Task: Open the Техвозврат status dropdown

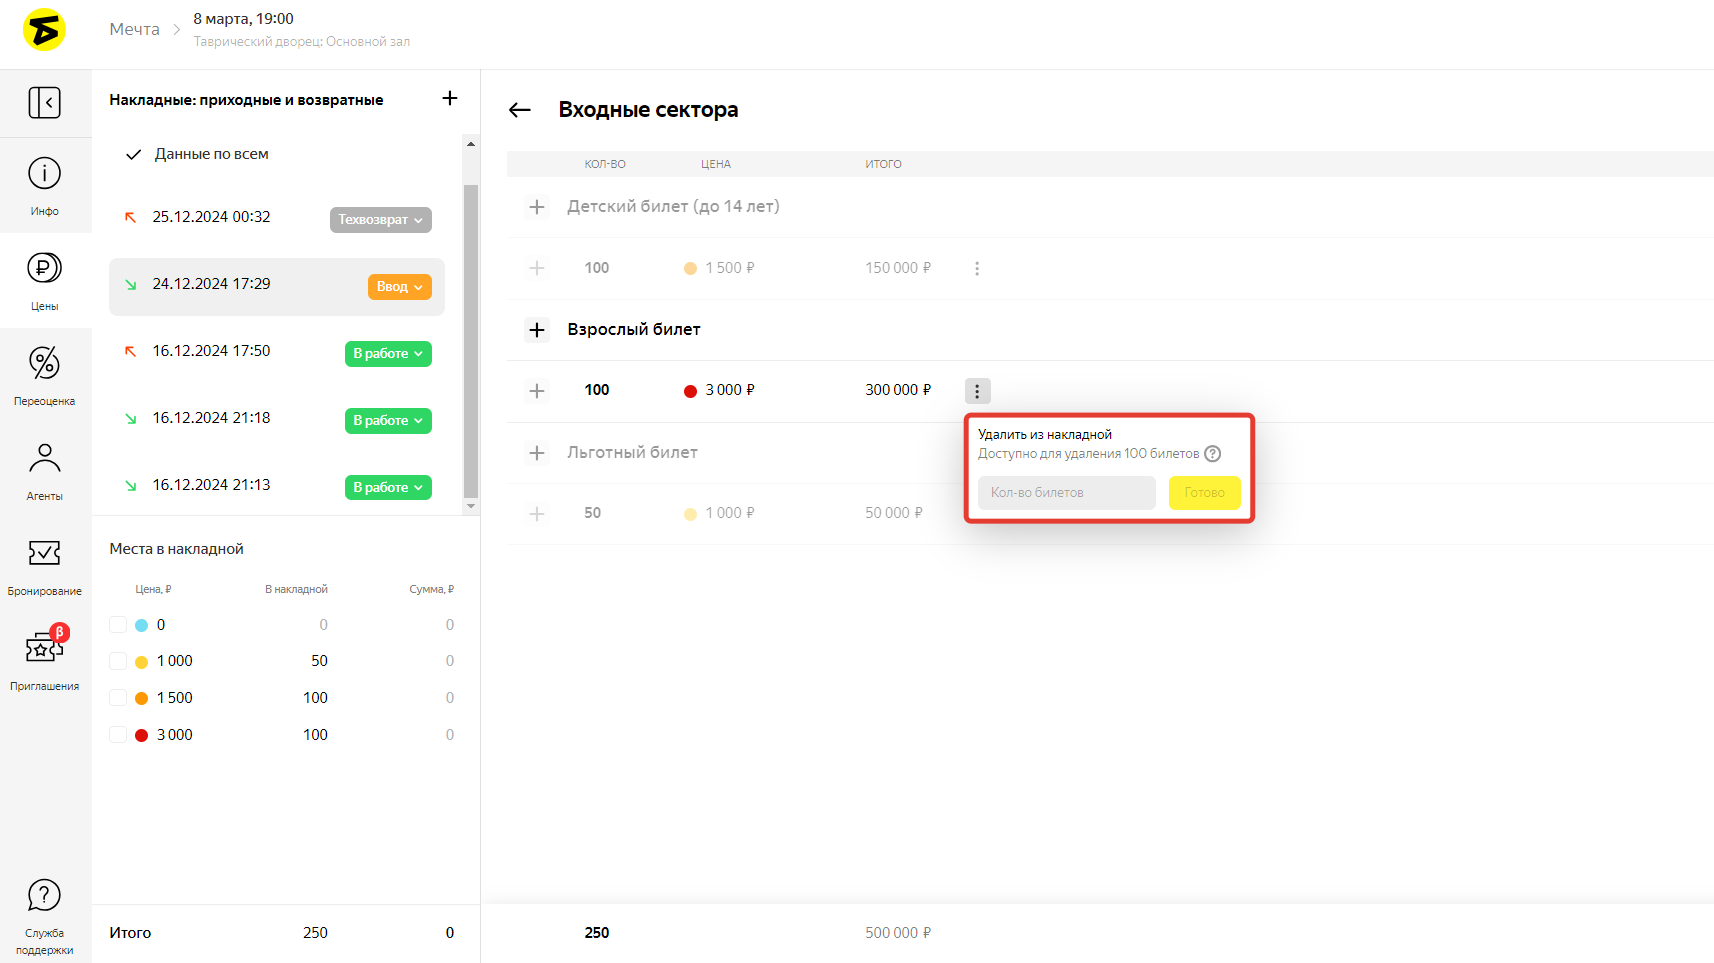Action: pyautogui.click(x=380, y=220)
